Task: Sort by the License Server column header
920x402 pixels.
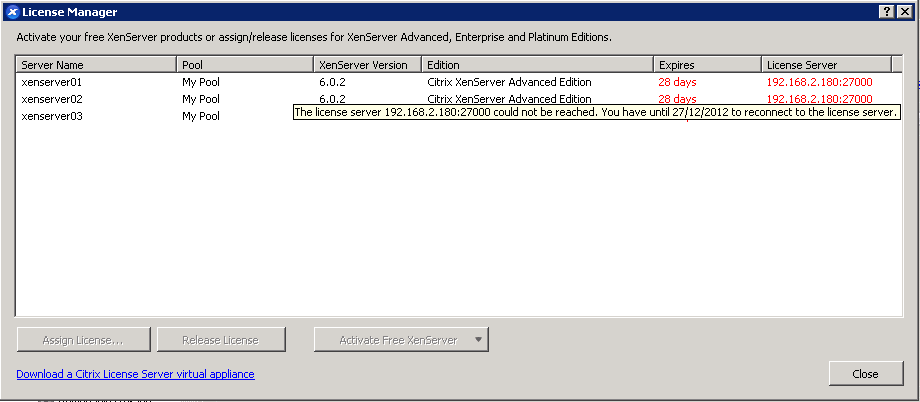Action: pos(827,65)
